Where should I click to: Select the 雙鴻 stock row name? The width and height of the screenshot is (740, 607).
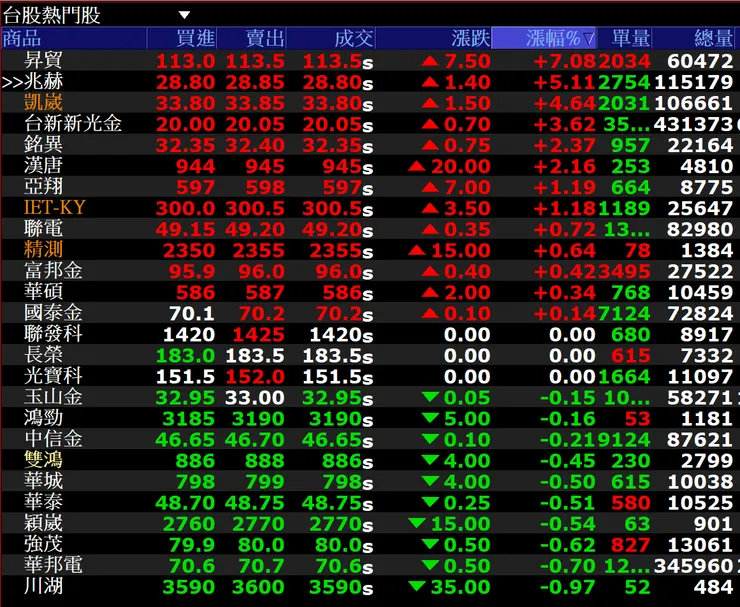pyautogui.click(x=43, y=460)
